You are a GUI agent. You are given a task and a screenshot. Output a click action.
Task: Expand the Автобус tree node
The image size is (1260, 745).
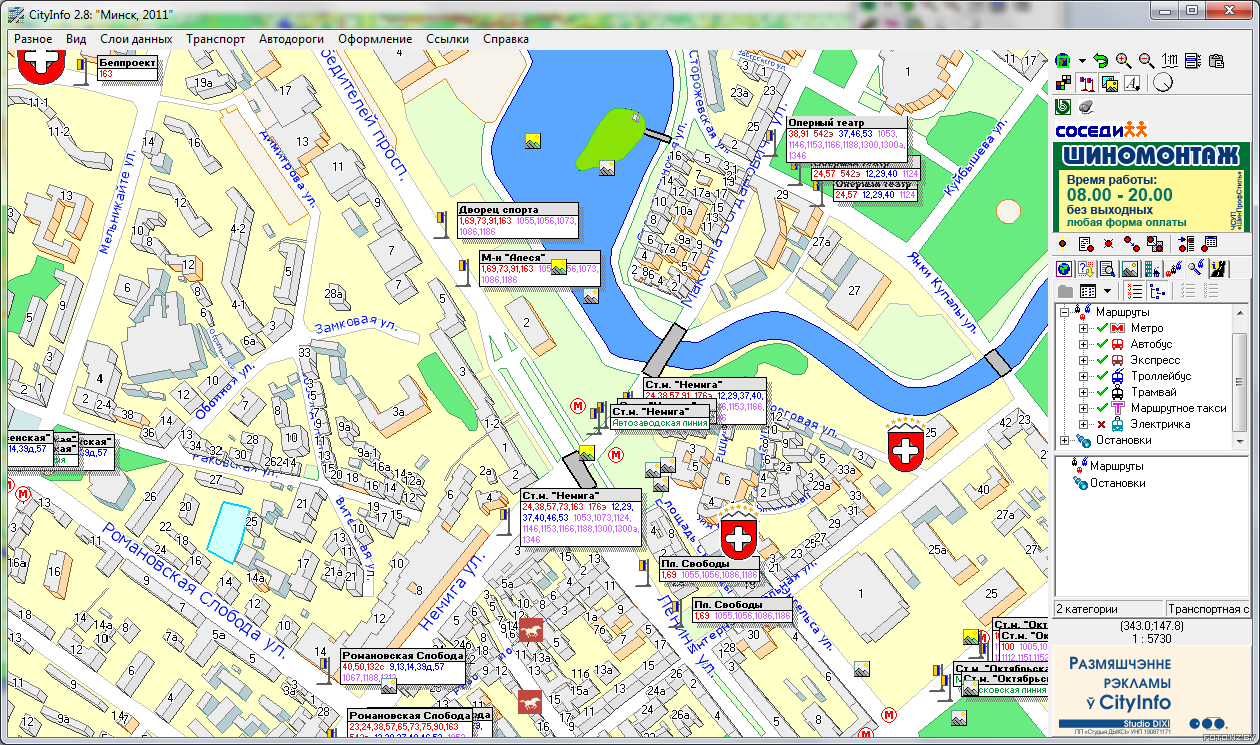point(1084,344)
